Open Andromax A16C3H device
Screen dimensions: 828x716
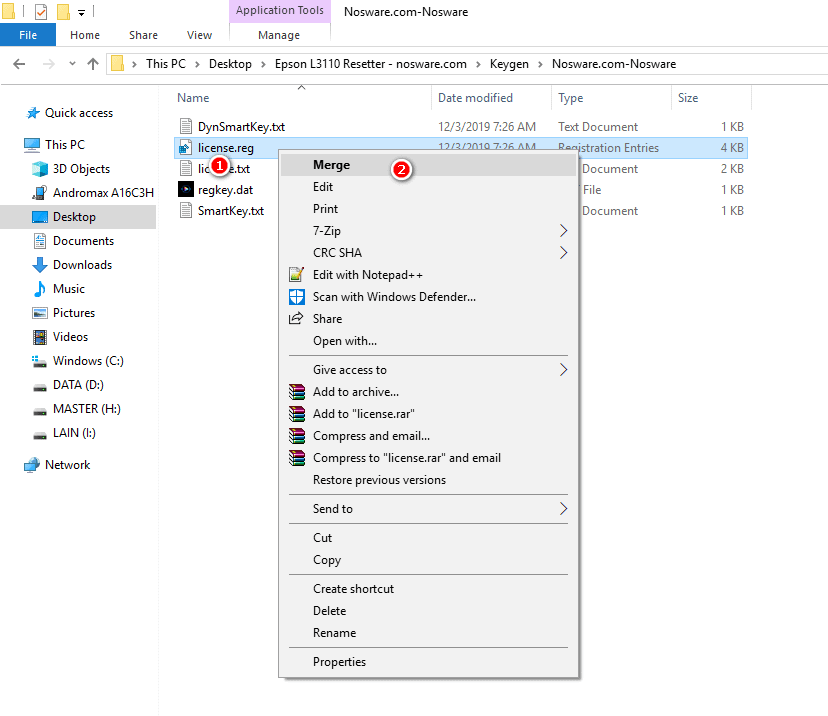coord(103,193)
